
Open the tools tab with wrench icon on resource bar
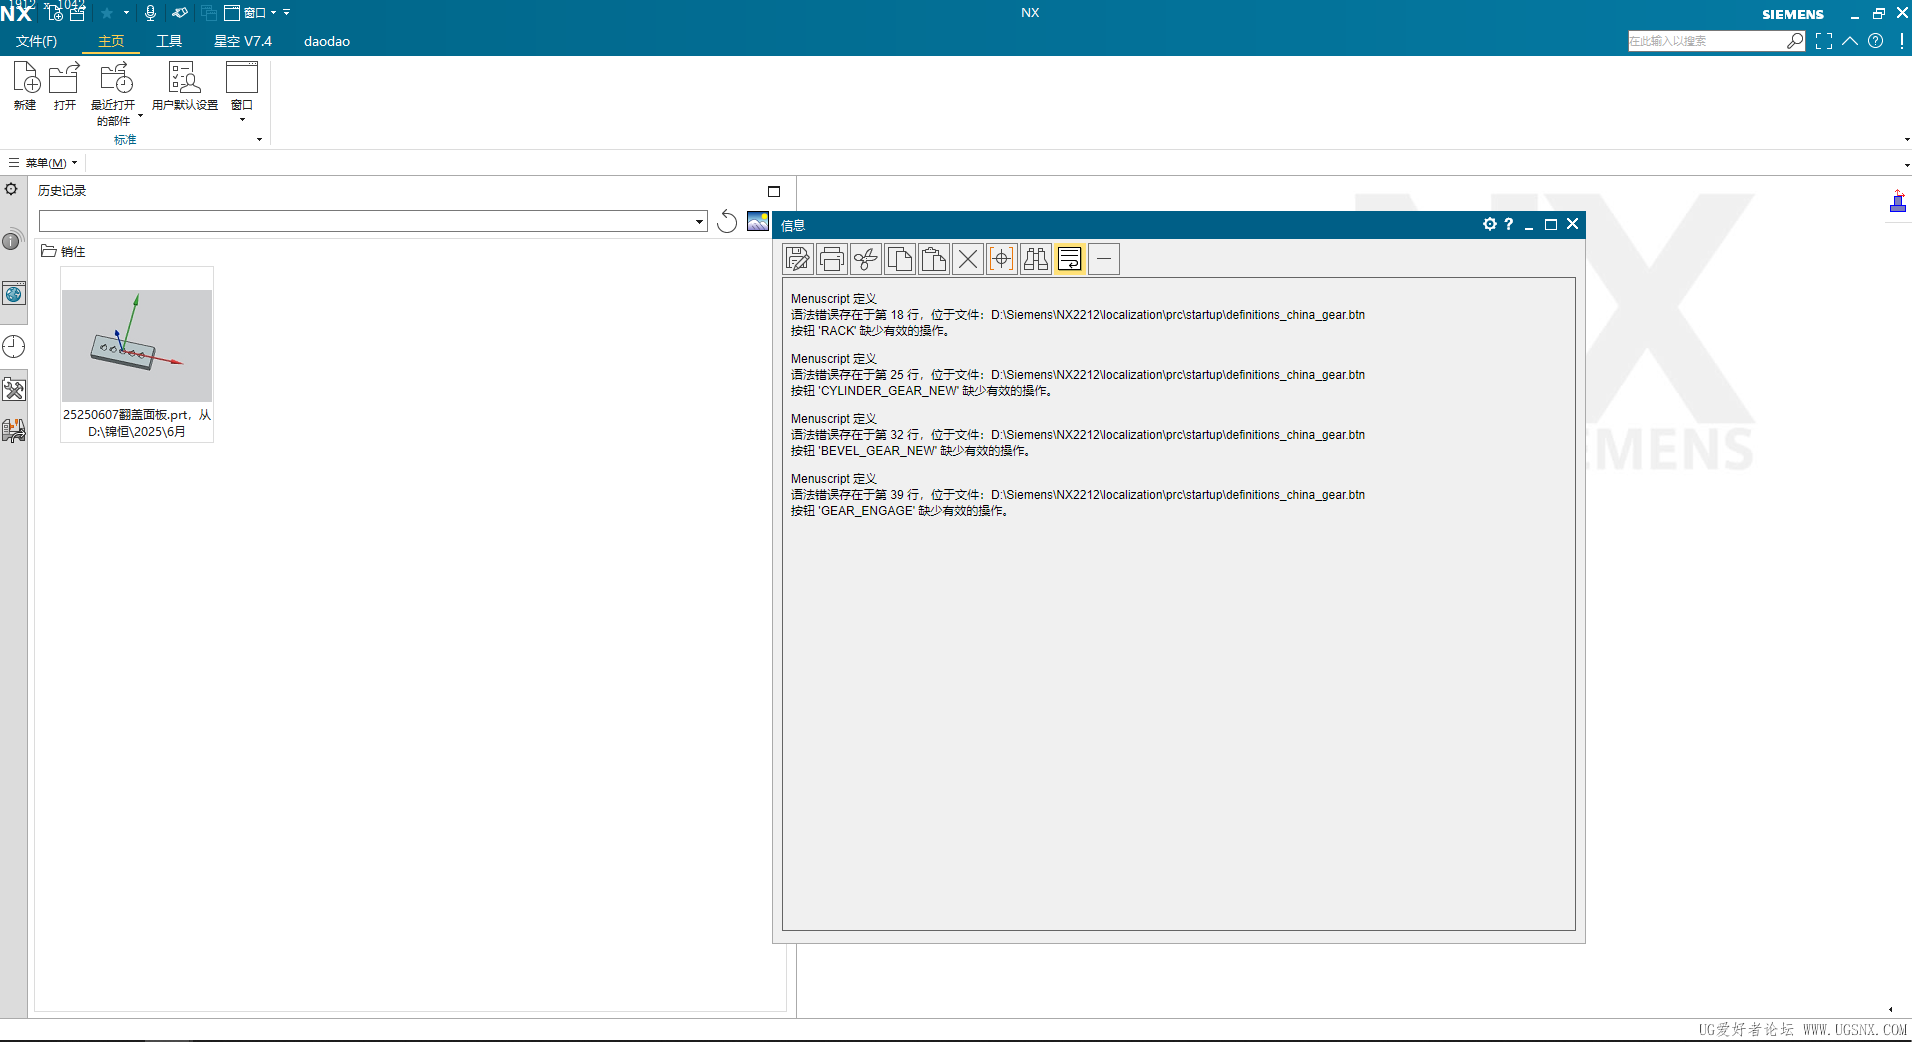(14, 389)
